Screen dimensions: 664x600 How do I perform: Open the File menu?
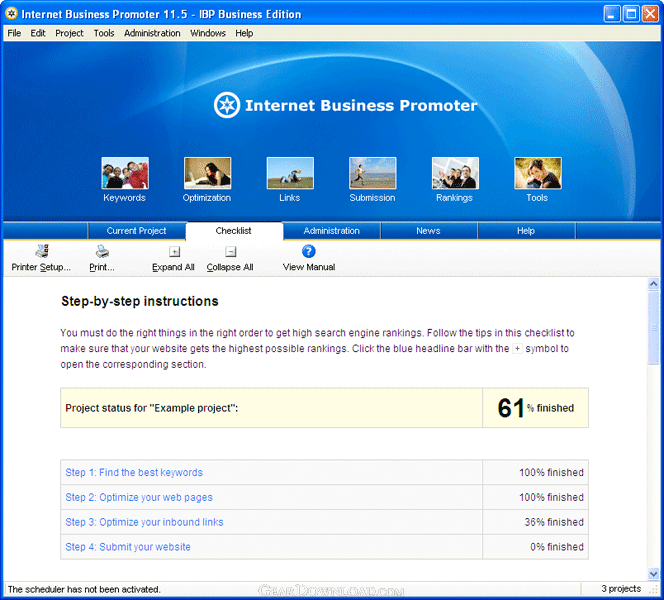click(14, 33)
